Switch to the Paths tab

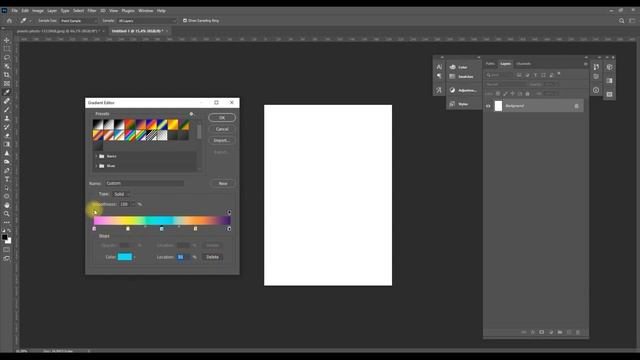point(490,64)
